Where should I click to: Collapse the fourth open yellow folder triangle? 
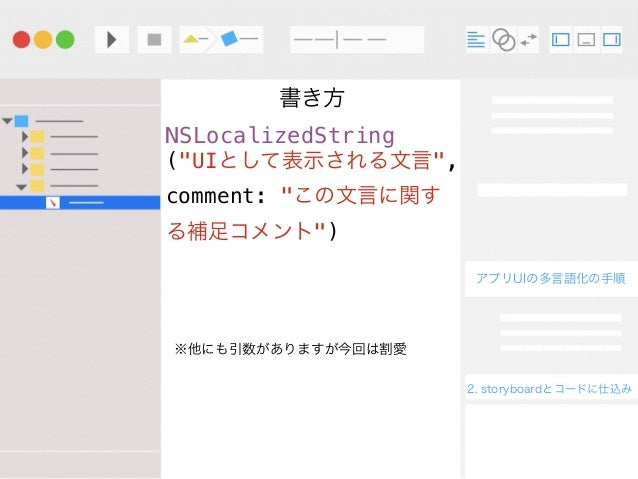pyautogui.click(x=21, y=187)
